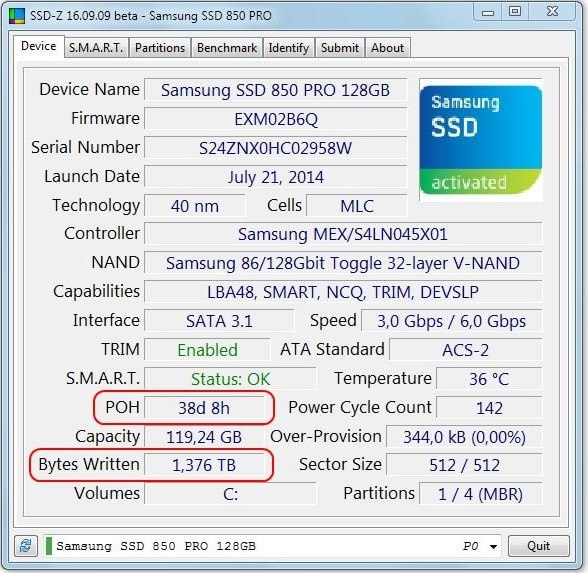Open the Submit tab
This screenshot has width=588, height=573.
[340, 48]
